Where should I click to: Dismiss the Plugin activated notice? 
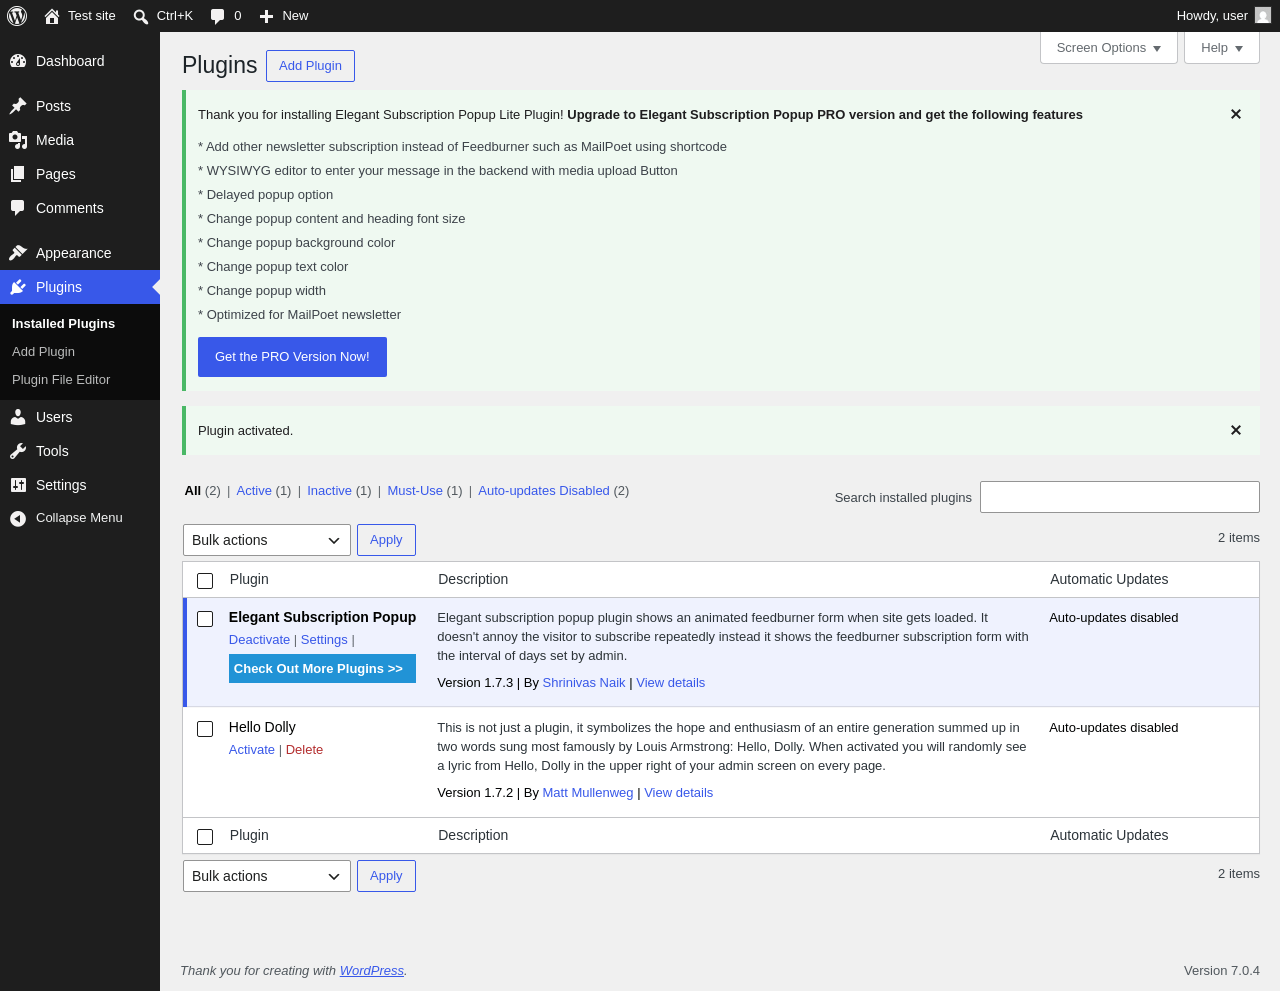[x=1236, y=430]
